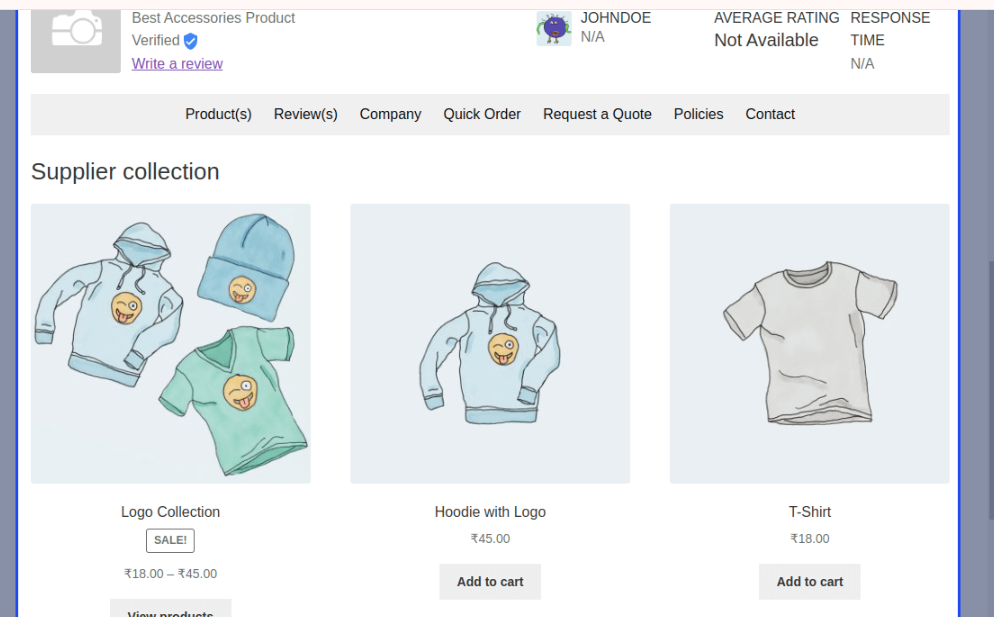This screenshot has height=617, width=994.
Task: Add the T-Shirt to cart
Action: coord(810,581)
